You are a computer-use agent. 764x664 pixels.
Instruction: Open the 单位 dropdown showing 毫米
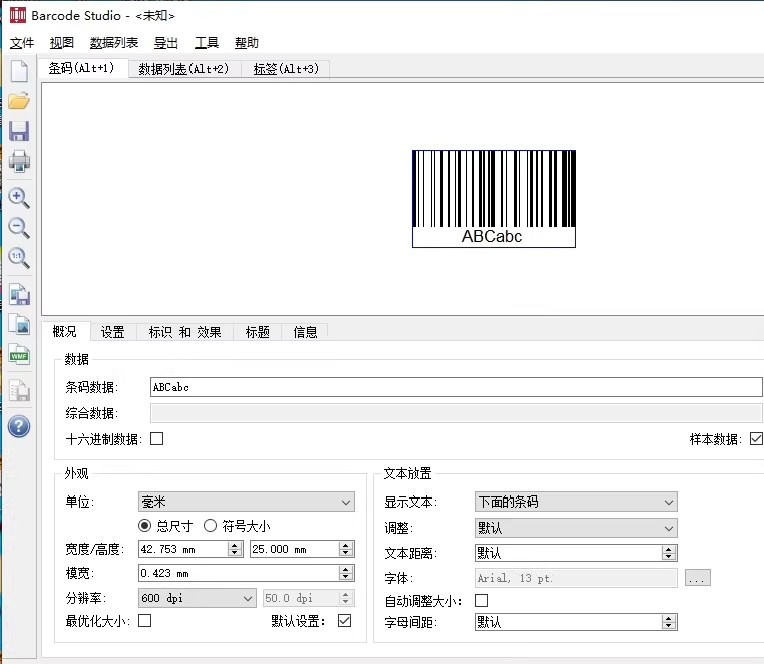pyautogui.click(x=247, y=502)
